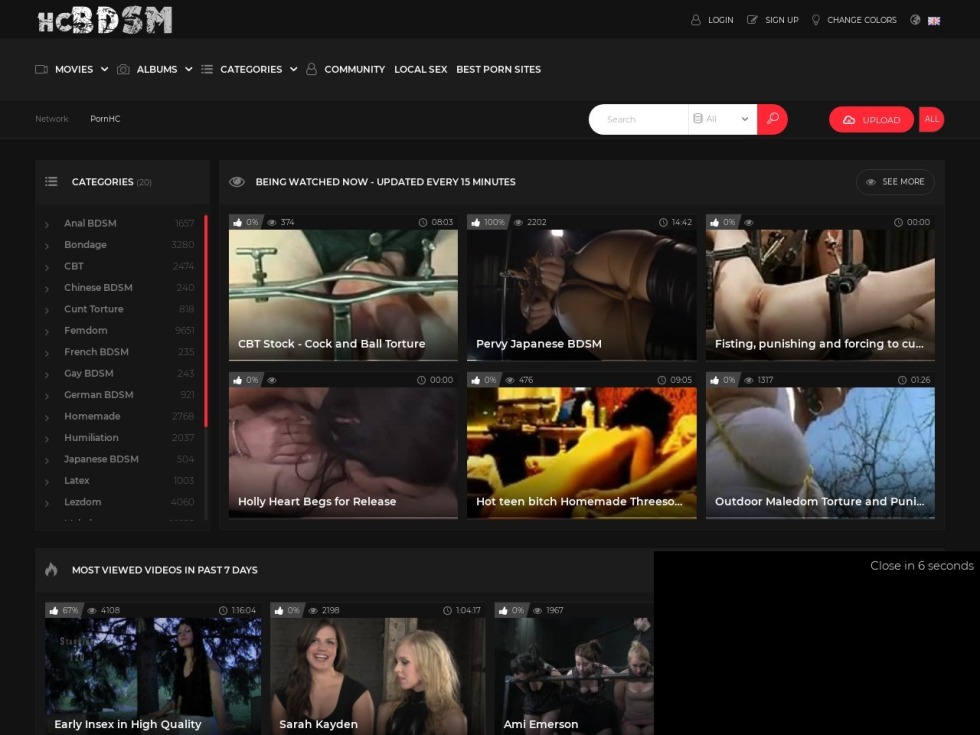Toggle site theme with Change Colors
Image resolution: width=980 pixels, height=735 pixels.
point(861,20)
